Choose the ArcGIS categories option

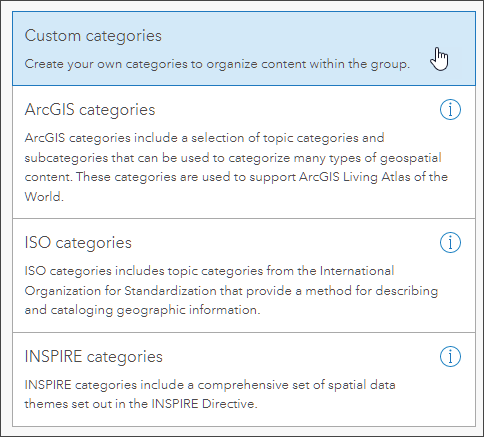pyautogui.click(x=244, y=152)
